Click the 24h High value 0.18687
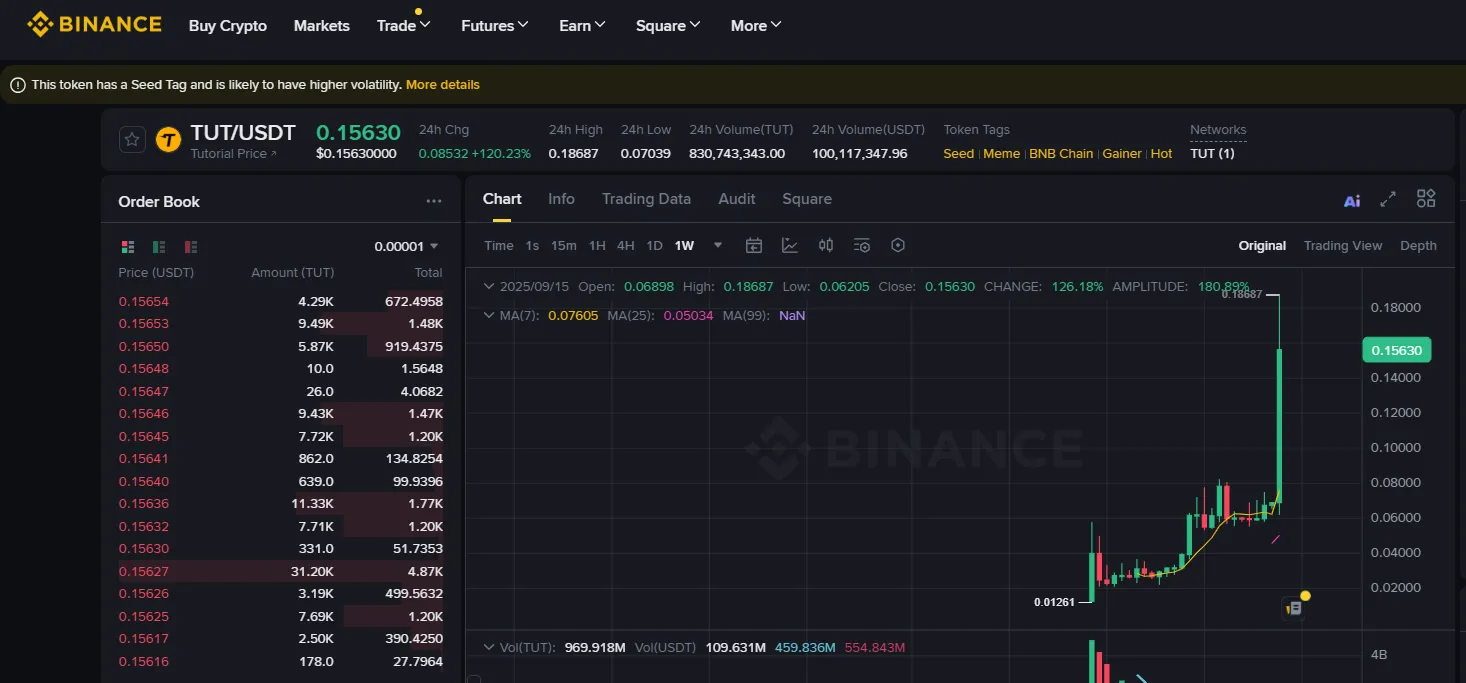The image size is (1466, 683). click(574, 154)
